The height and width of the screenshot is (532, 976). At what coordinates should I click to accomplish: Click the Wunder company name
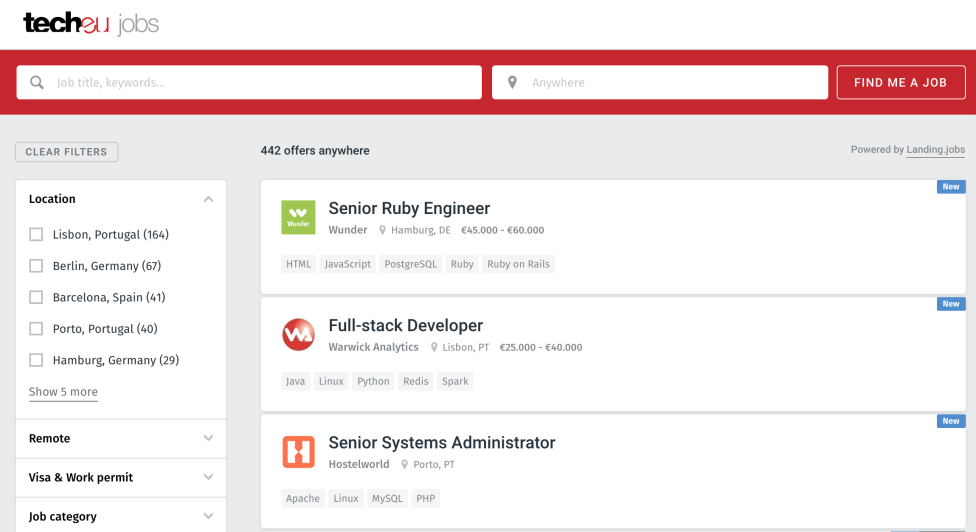pyautogui.click(x=348, y=230)
